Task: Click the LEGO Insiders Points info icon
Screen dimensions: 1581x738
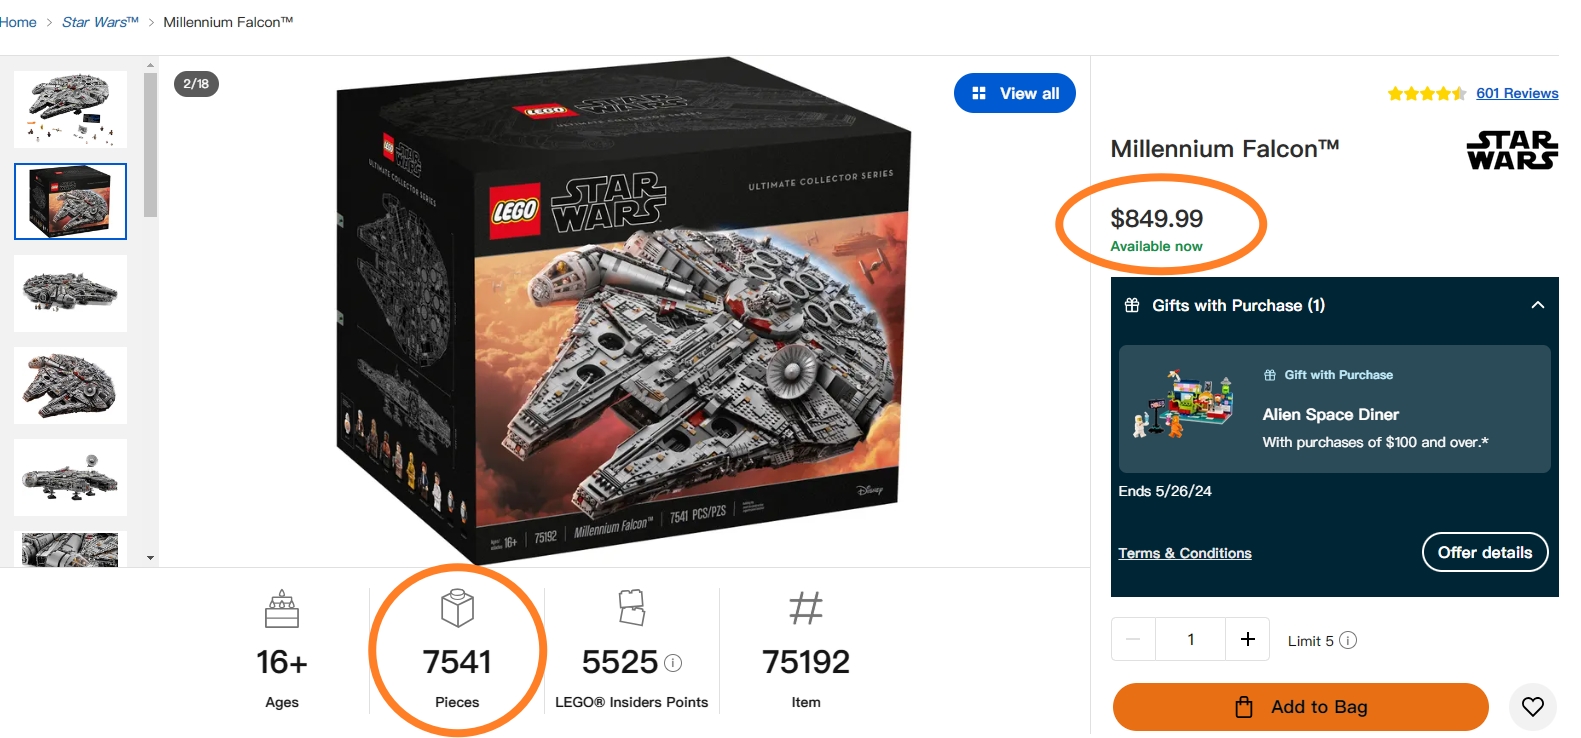Action: click(x=674, y=662)
